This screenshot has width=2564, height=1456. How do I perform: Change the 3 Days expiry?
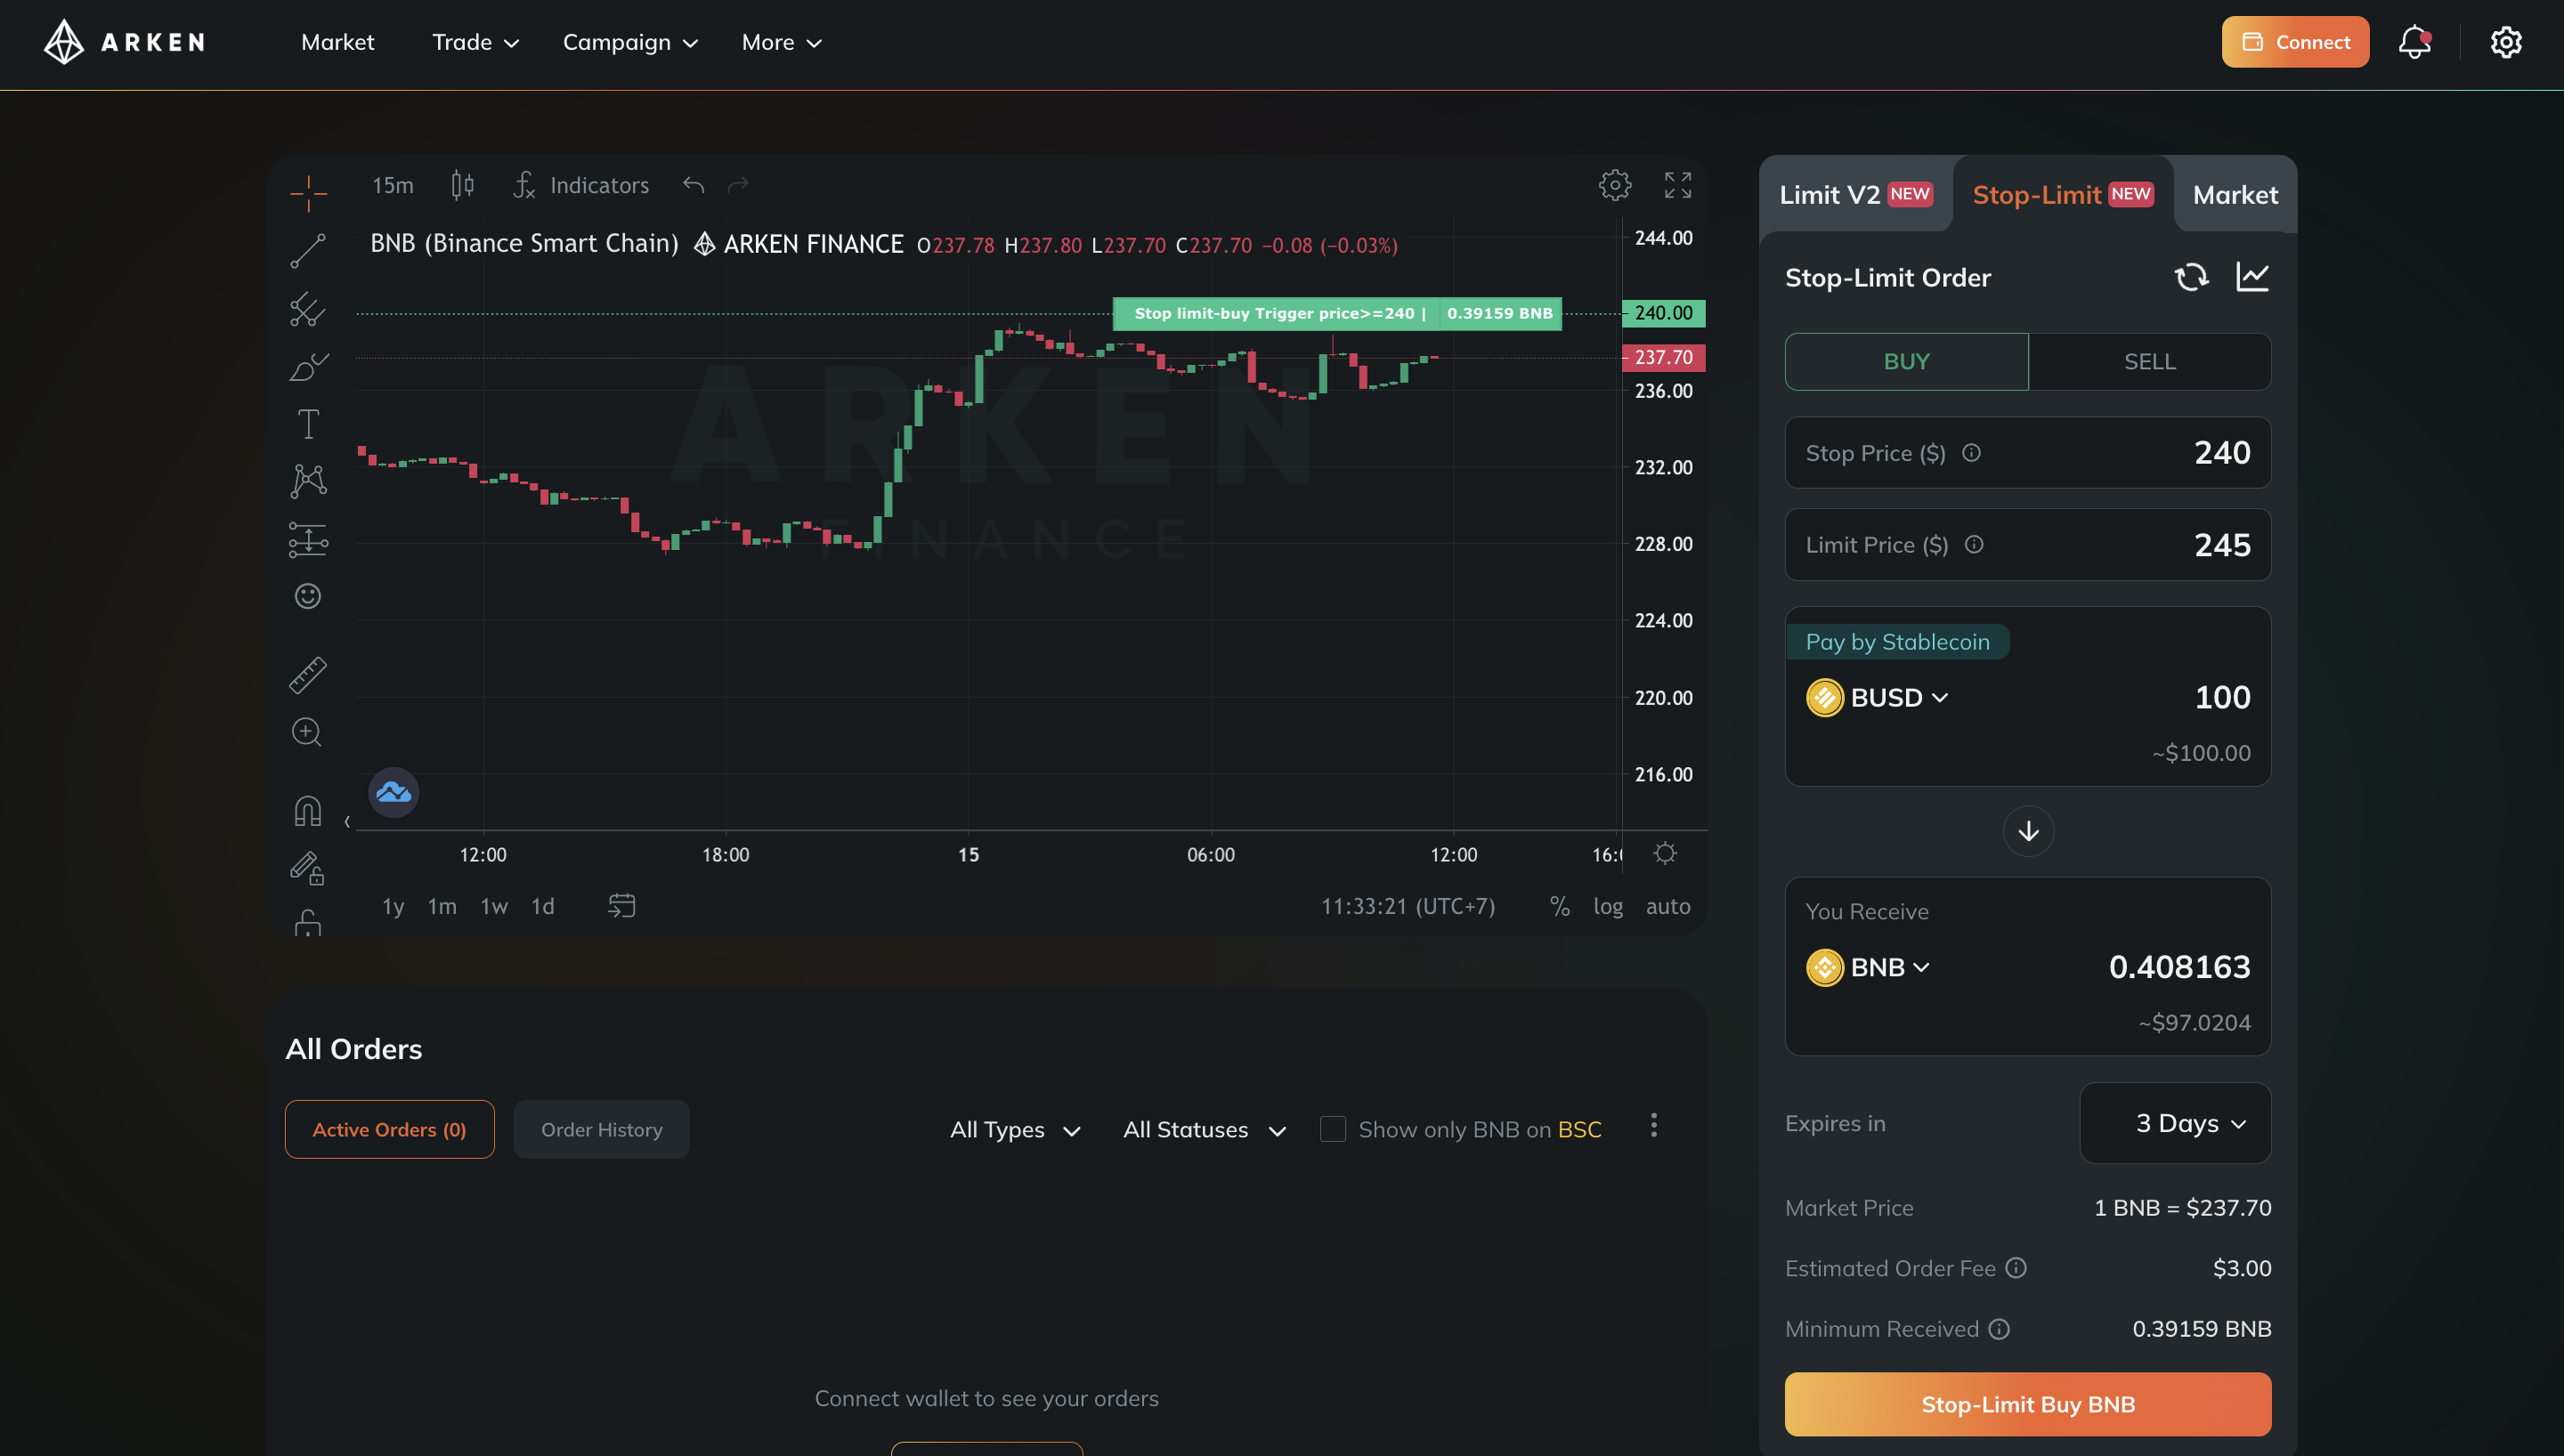(x=2175, y=1123)
